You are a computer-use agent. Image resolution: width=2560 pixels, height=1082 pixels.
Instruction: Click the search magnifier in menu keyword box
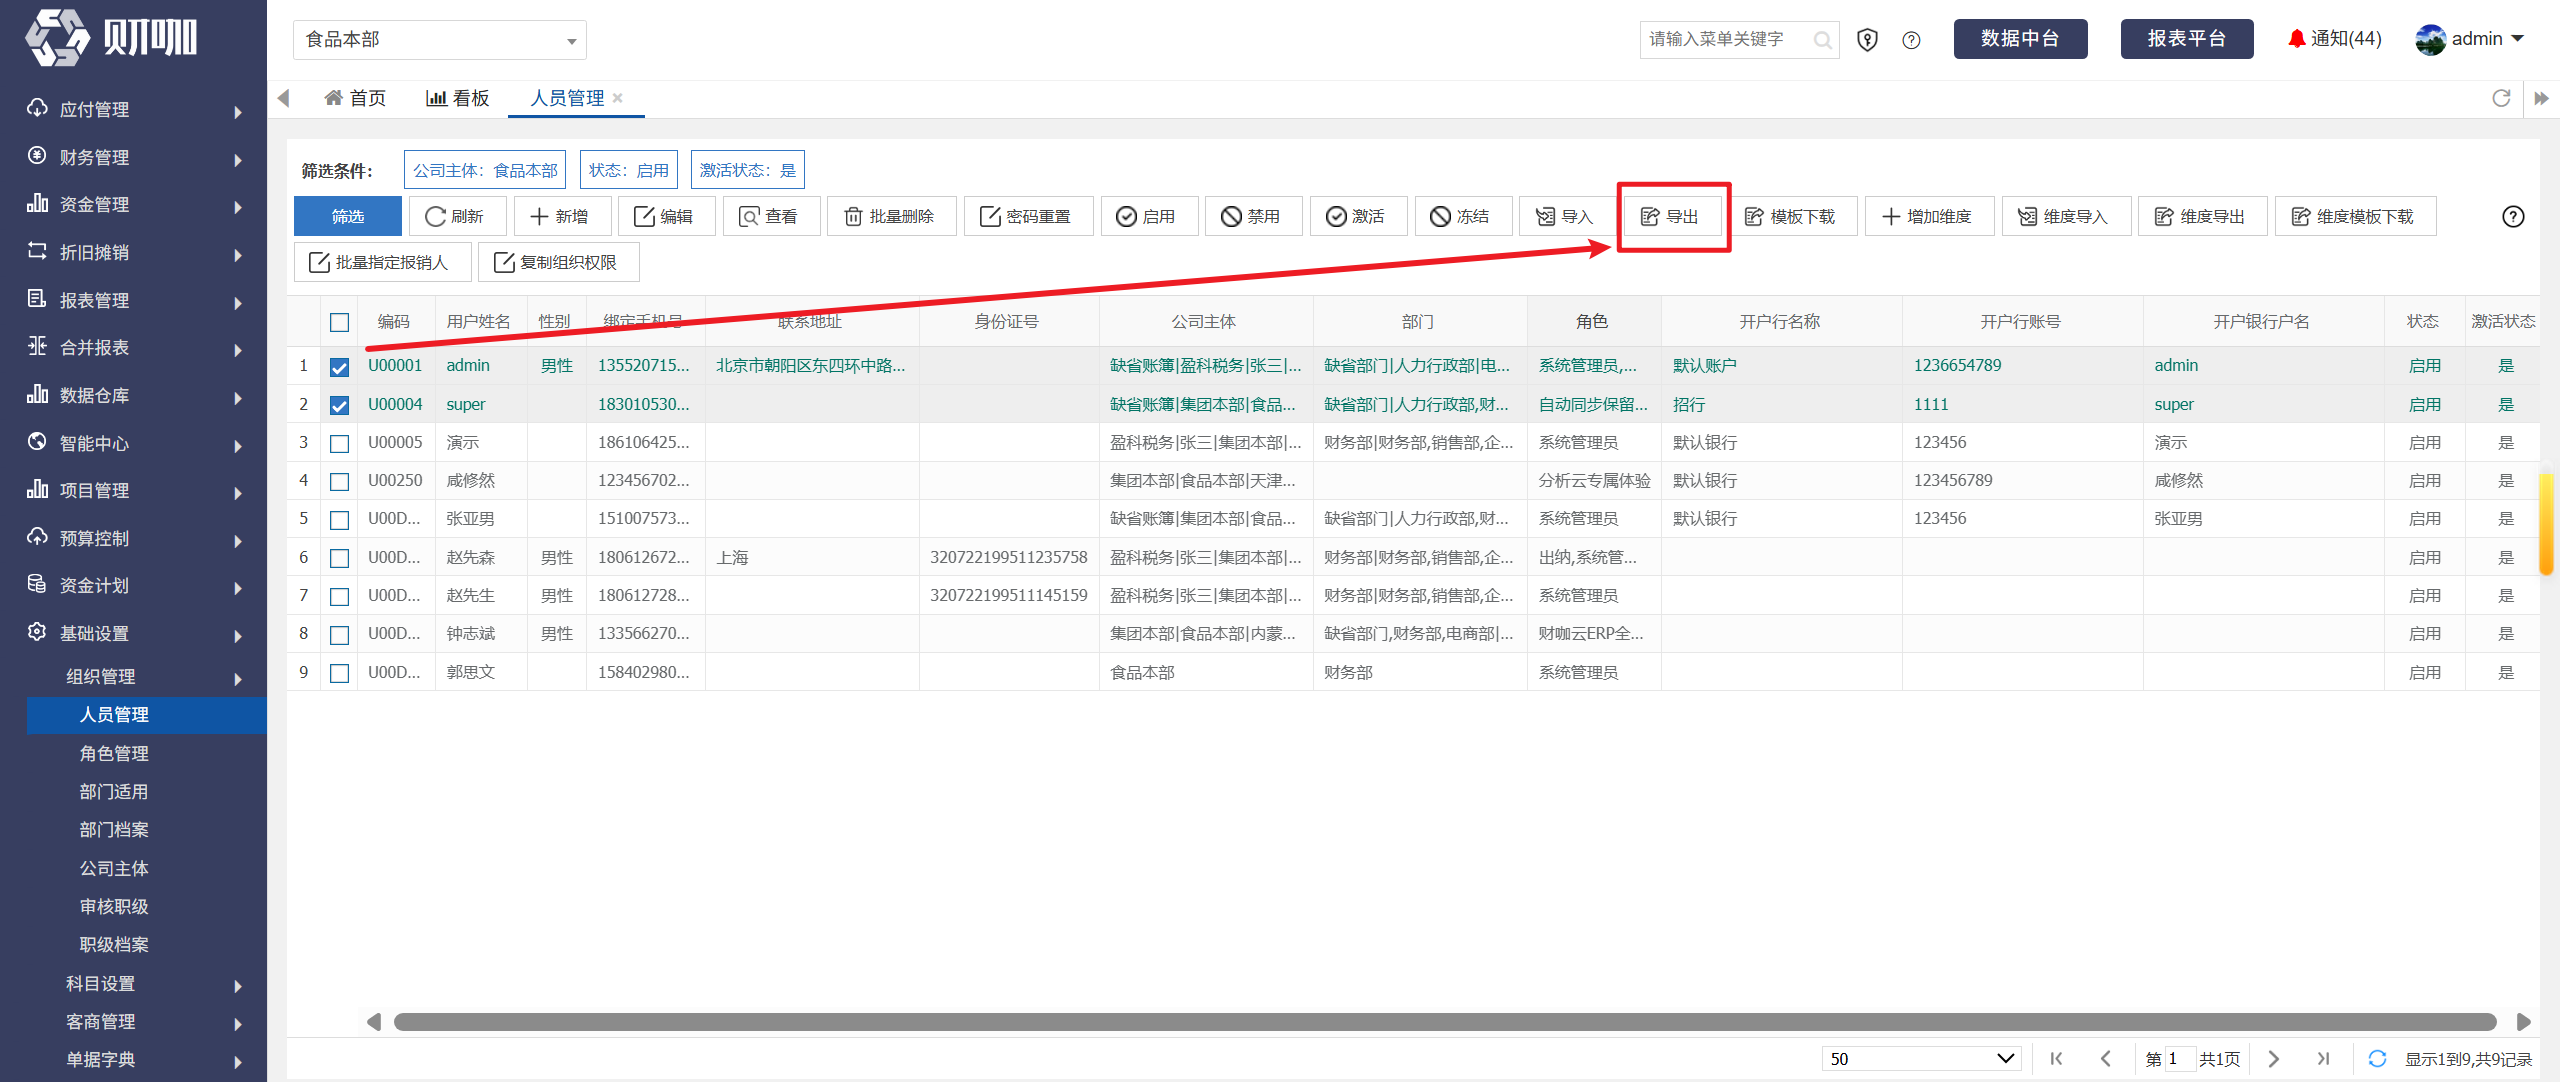tap(1822, 40)
